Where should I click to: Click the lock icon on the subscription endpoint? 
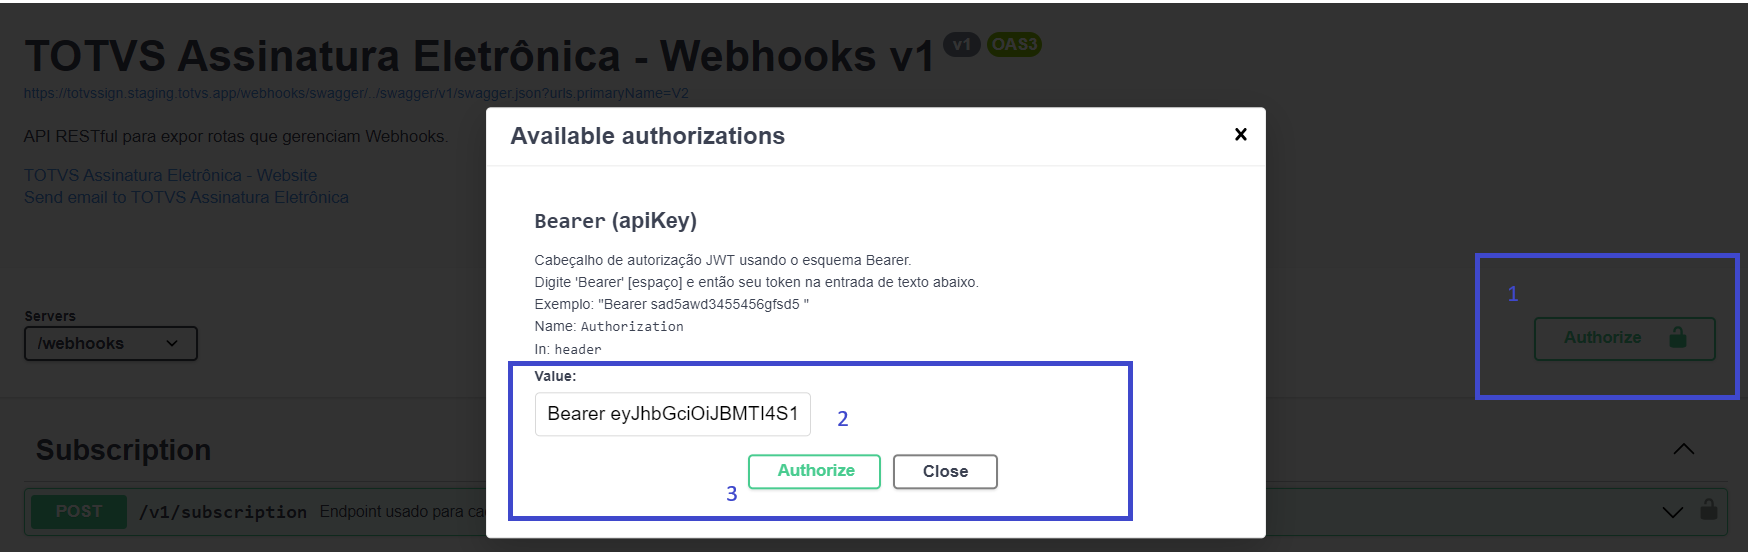1708,510
